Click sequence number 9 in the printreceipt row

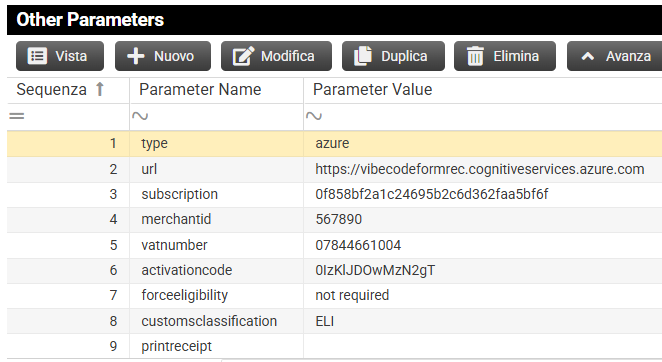click(113, 346)
